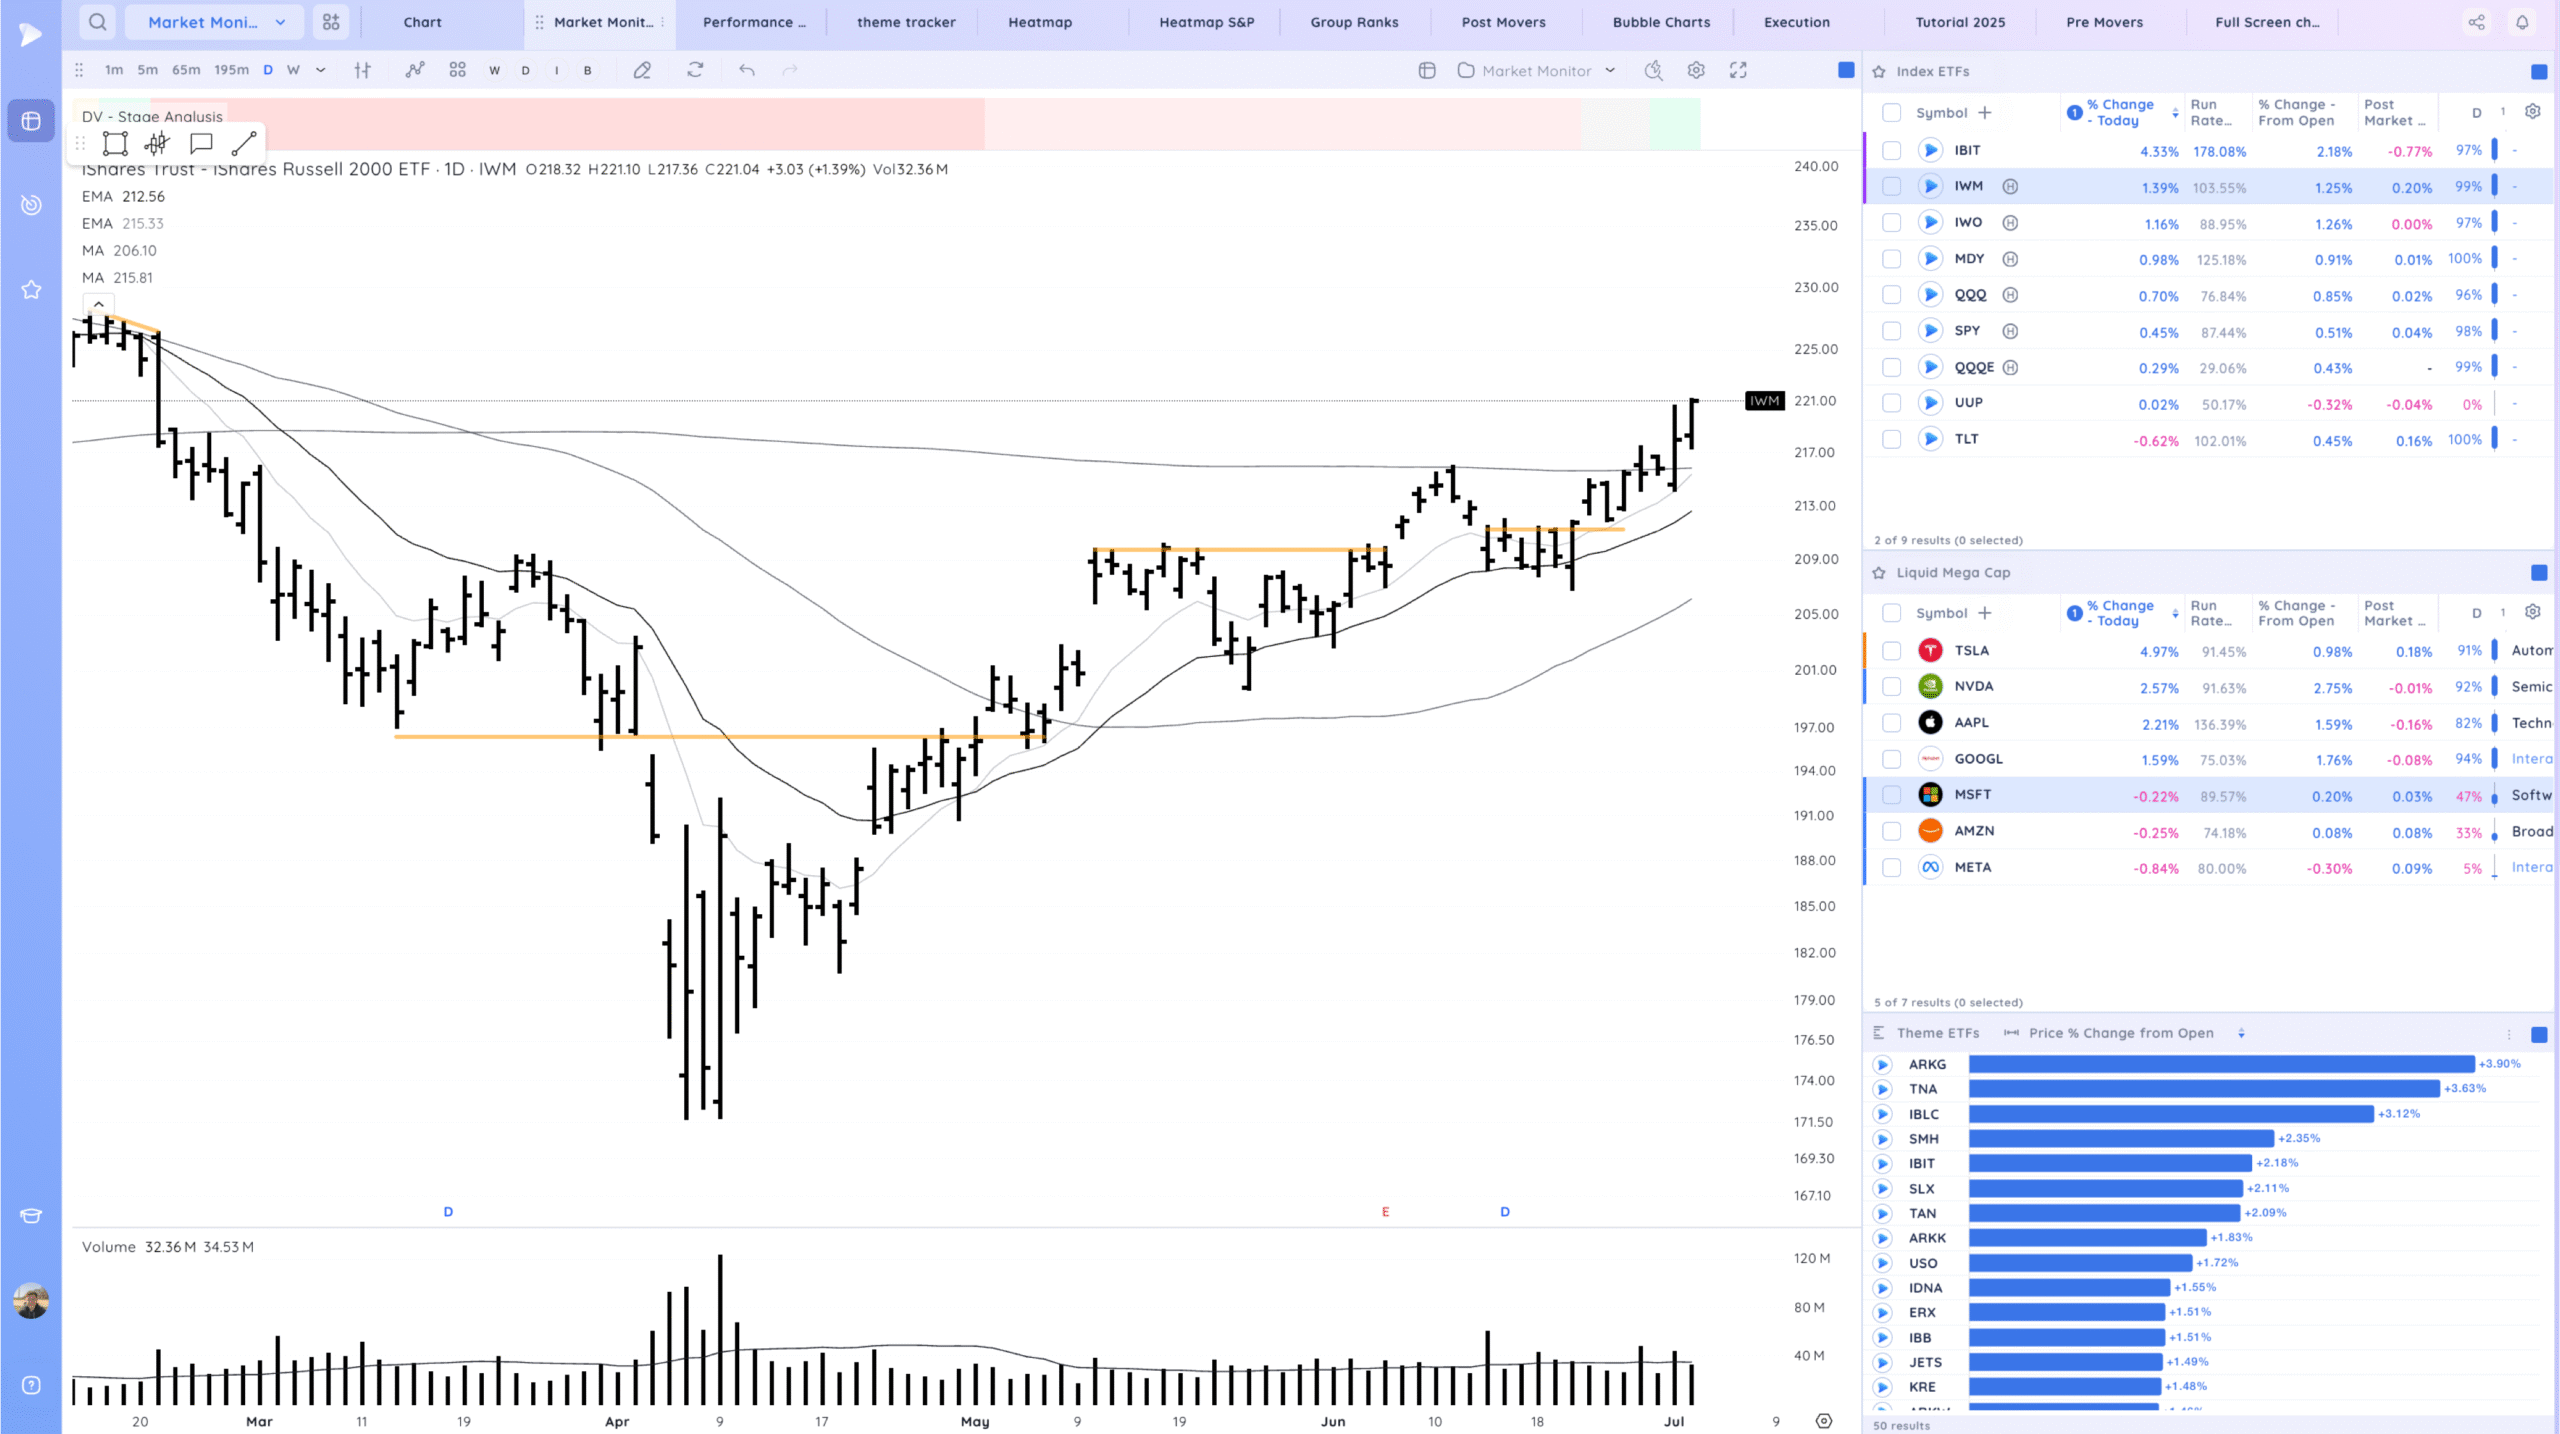This screenshot has height=1434, width=2560.
Task: Open the notifications bell icon
Action: point(2522,22)
